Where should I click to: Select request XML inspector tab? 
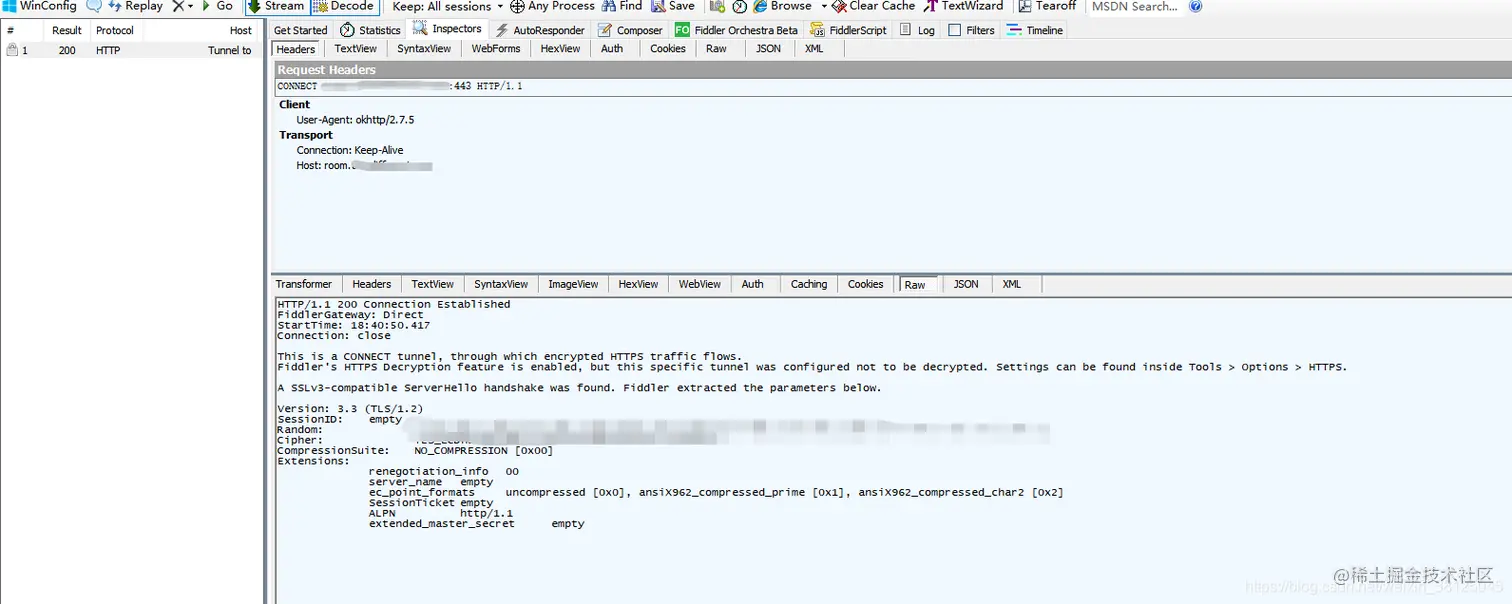click(x=814, y=48)
